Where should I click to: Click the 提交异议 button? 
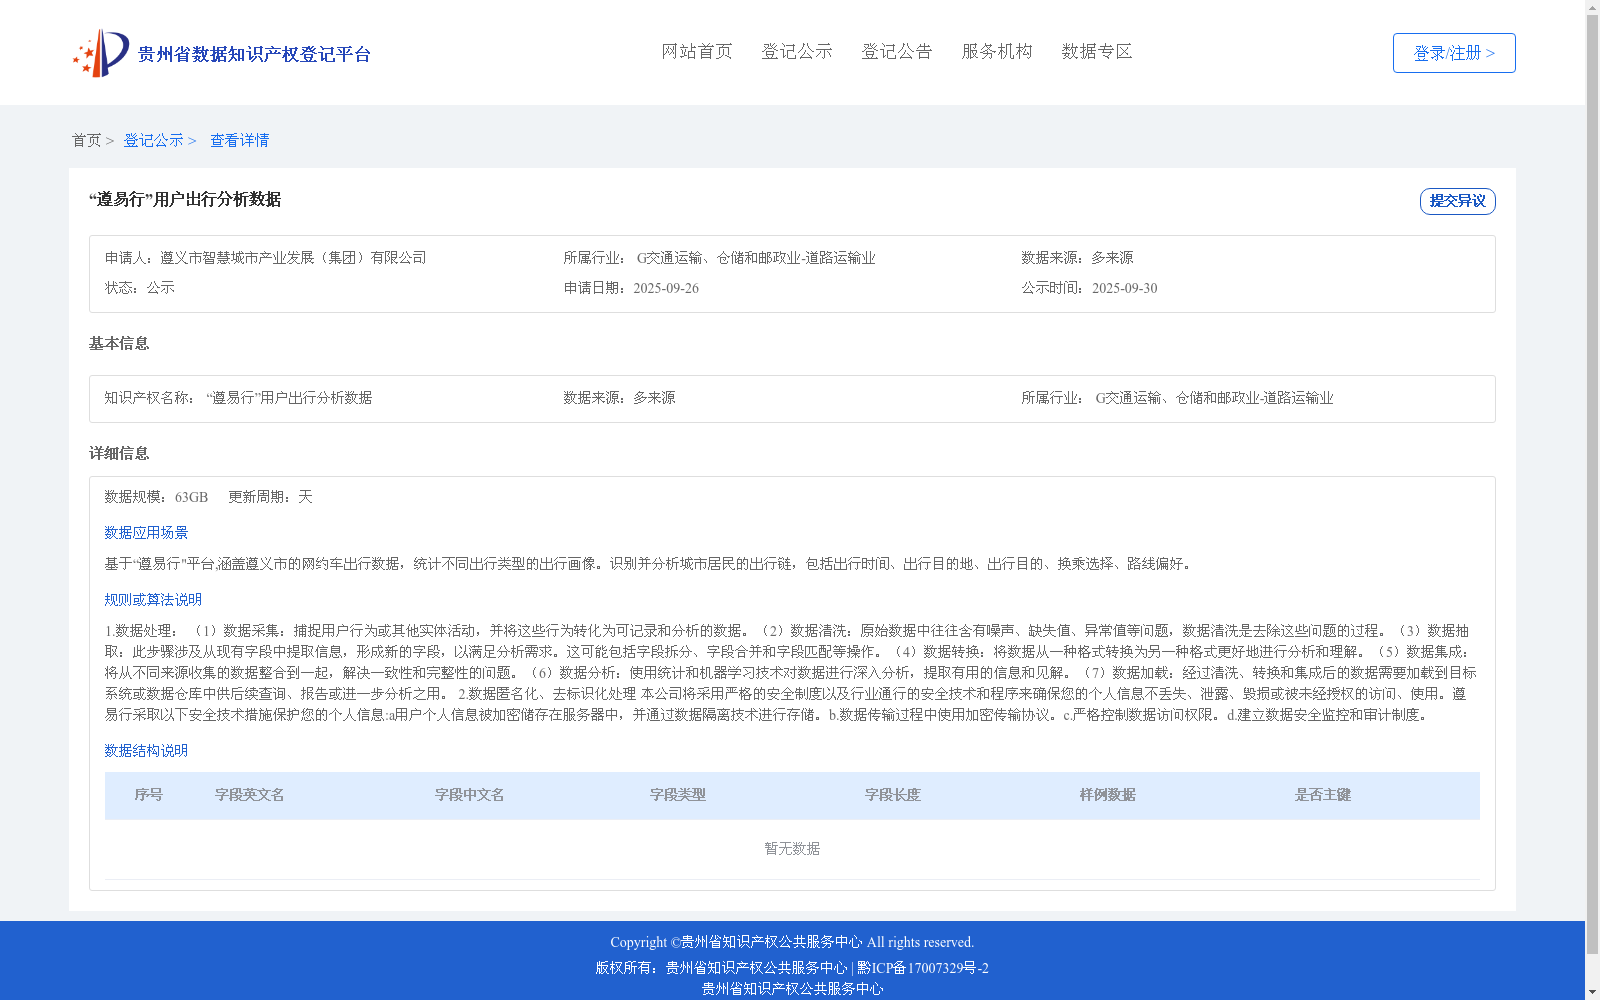pos(1458,201)
